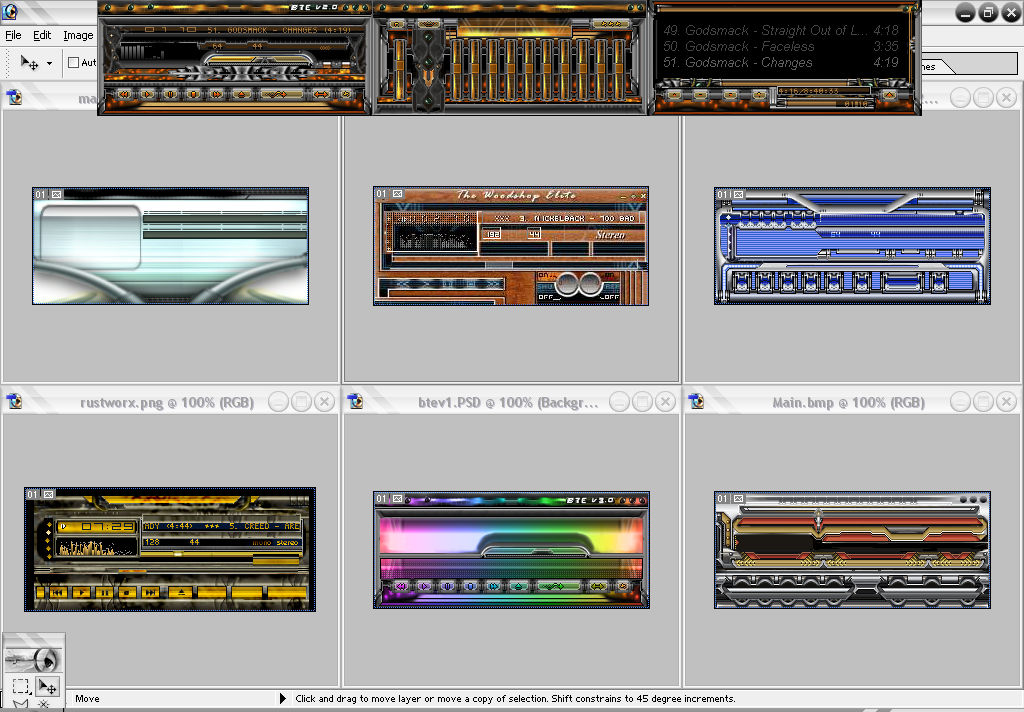
Task: Click the 01 slice badge on the rustworx image
Action: point(33,494)
